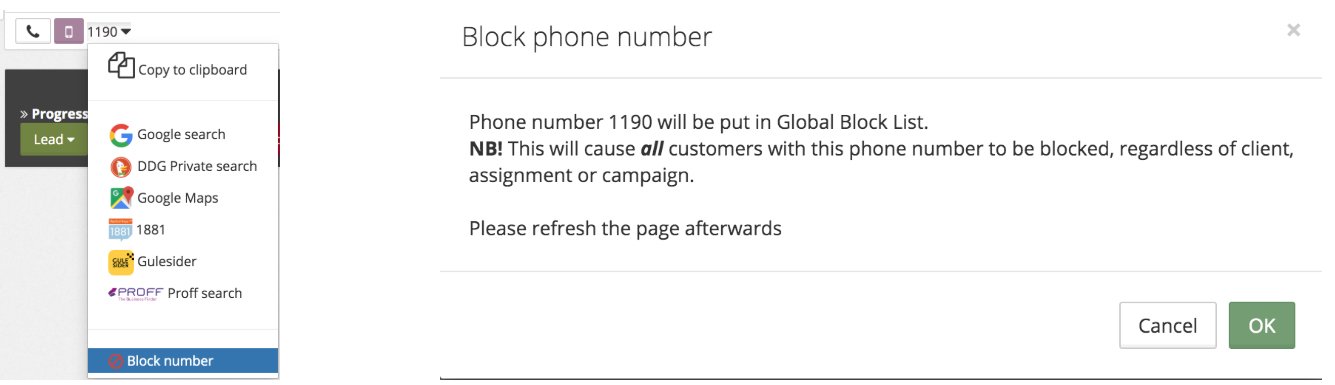Click the Google logo icon
This screenshot has width=1335, height=385.
121,135
